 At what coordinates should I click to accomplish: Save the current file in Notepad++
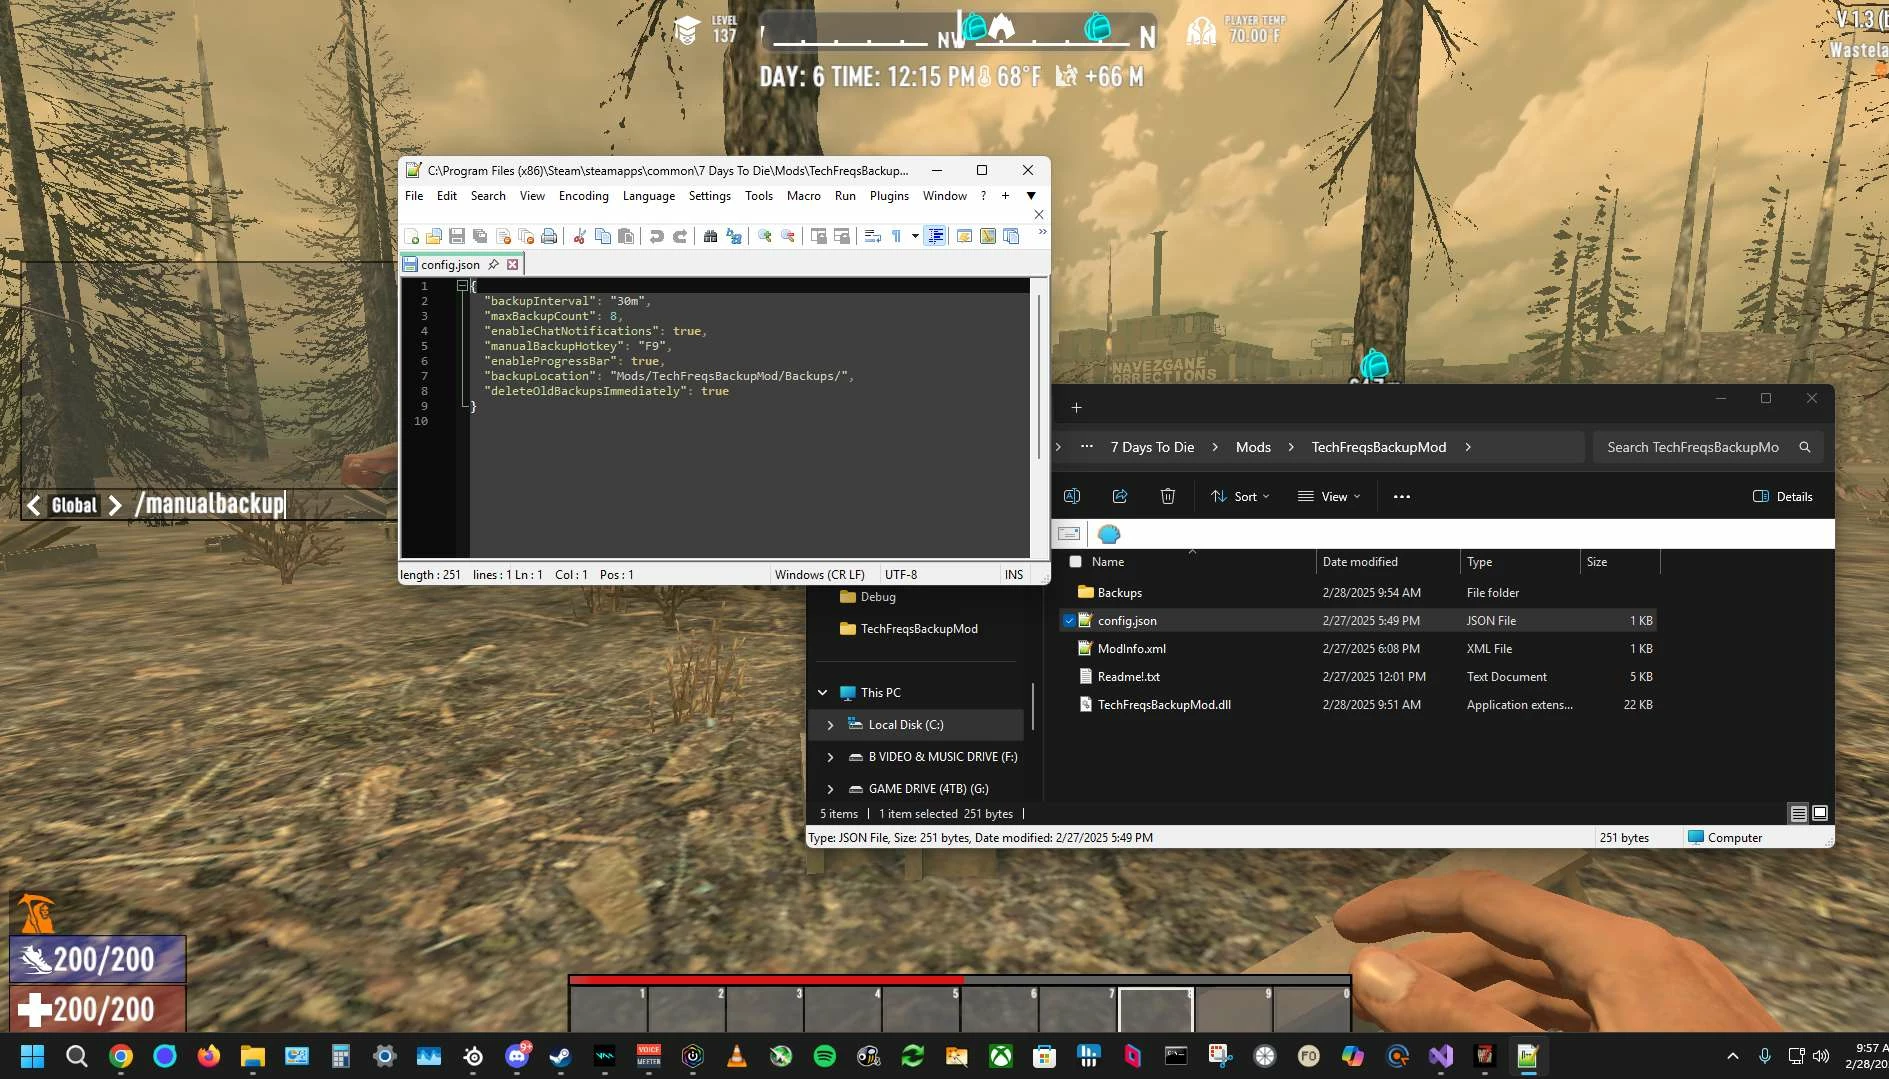pos(457,236)
